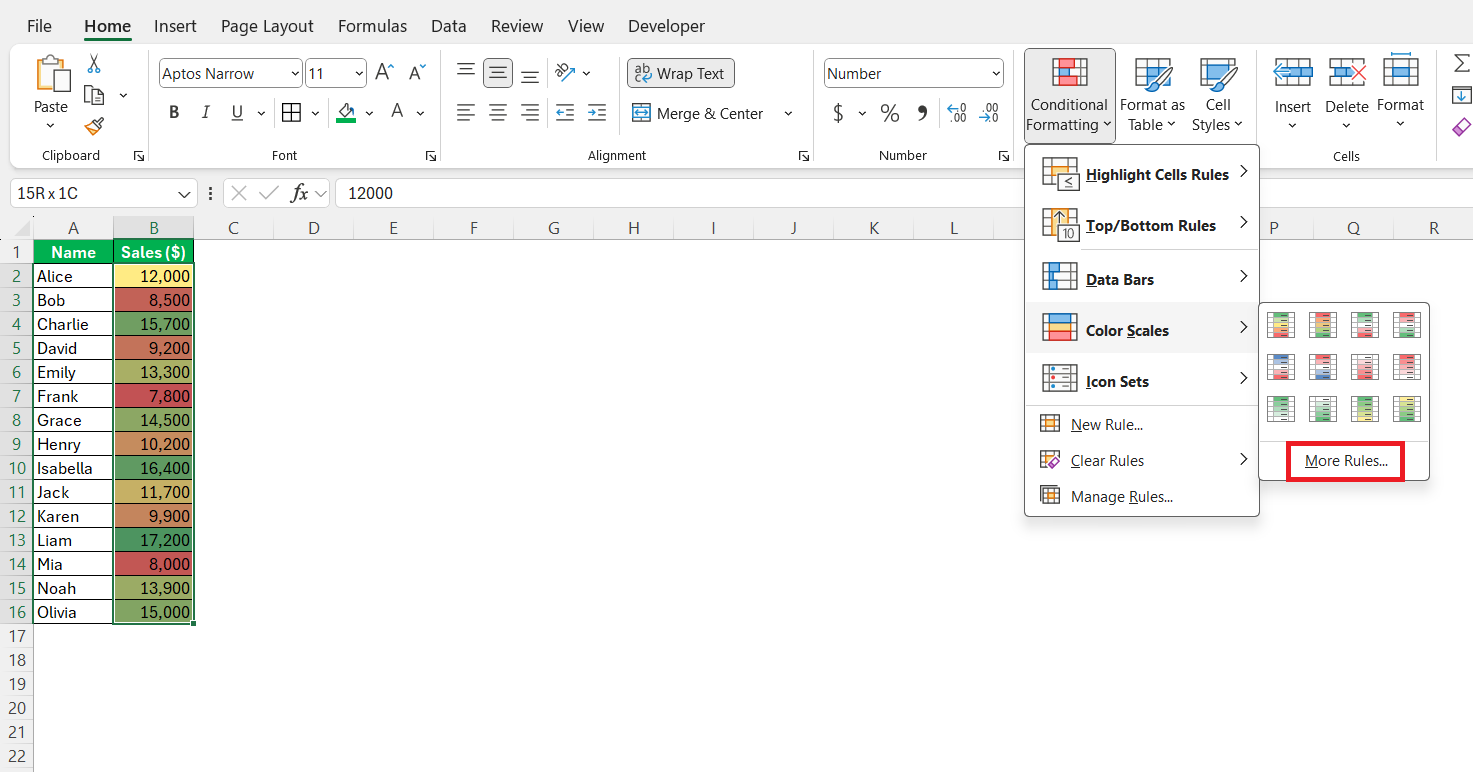Toggle Italic formatting
Viewport: 1473px width, 772px height.
[205, 113]
